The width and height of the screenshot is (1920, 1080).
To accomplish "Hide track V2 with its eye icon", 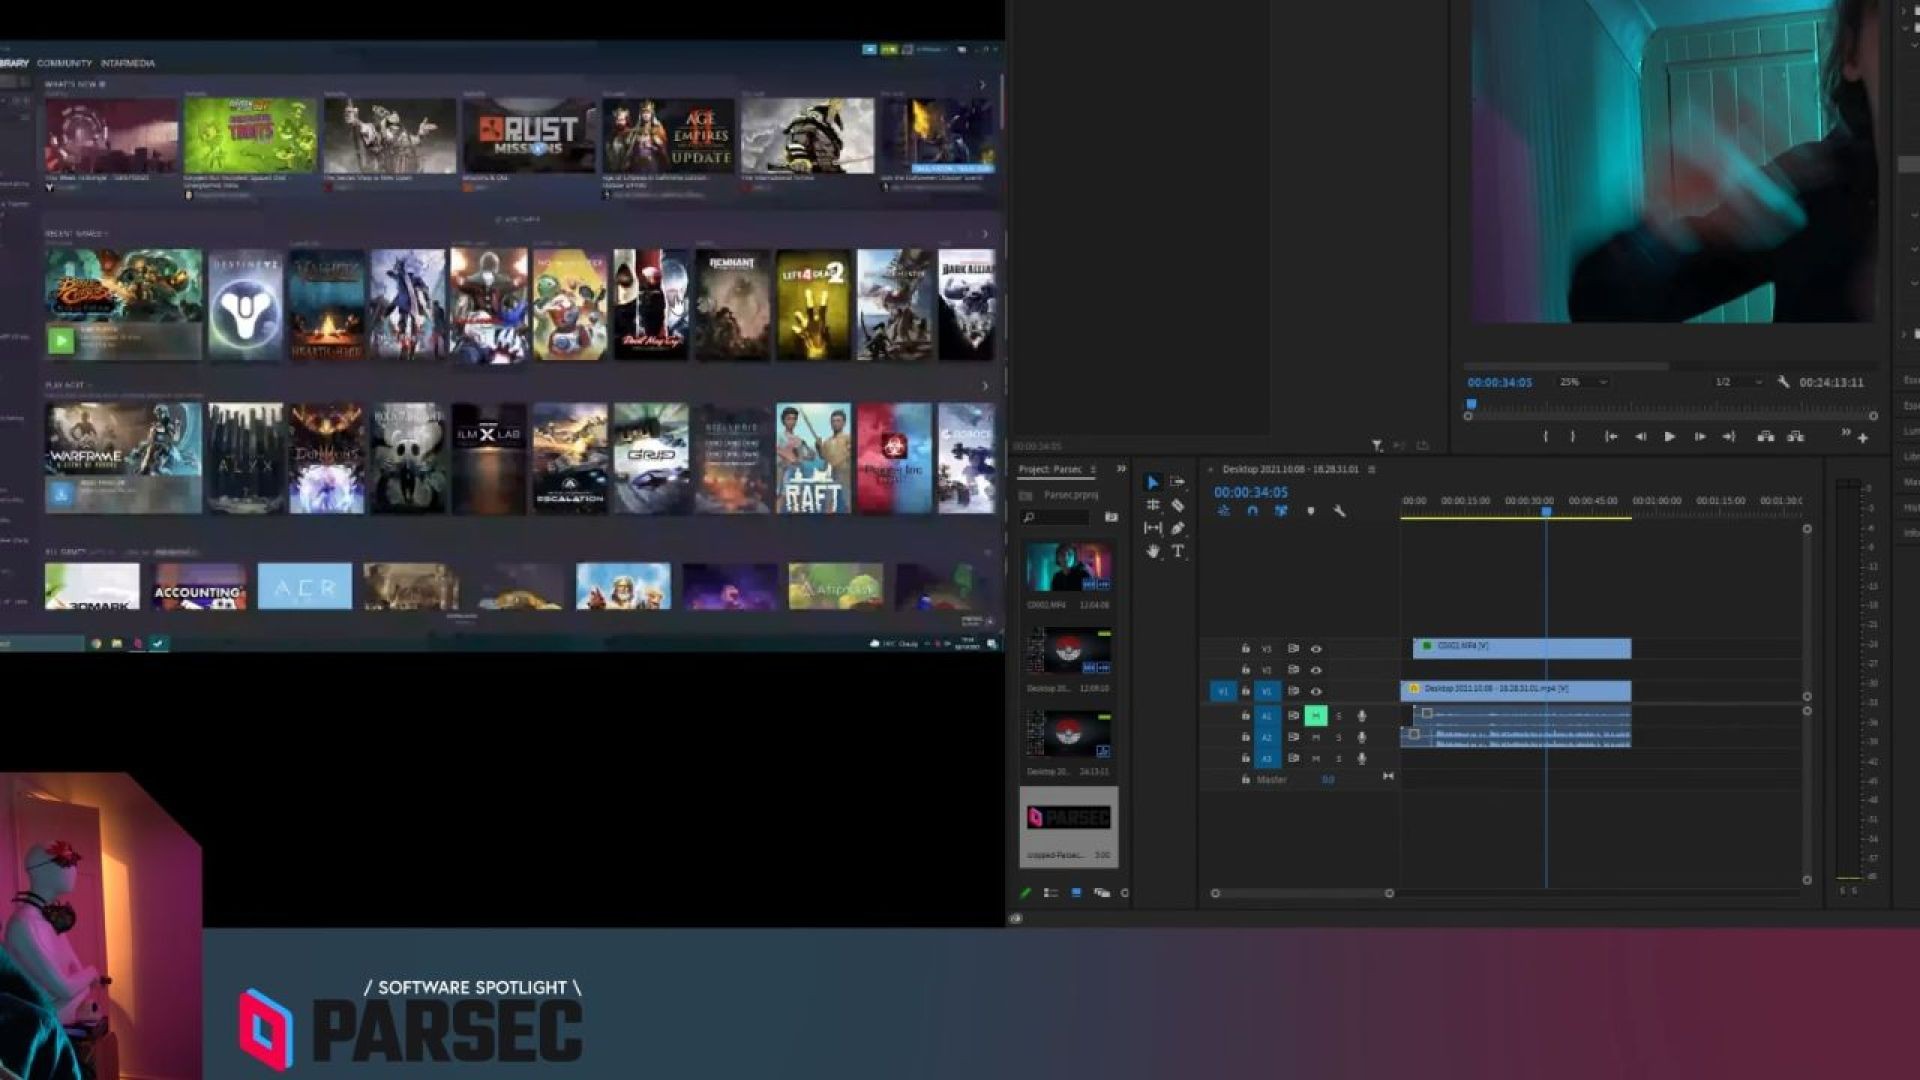I will pos(1316,670).
